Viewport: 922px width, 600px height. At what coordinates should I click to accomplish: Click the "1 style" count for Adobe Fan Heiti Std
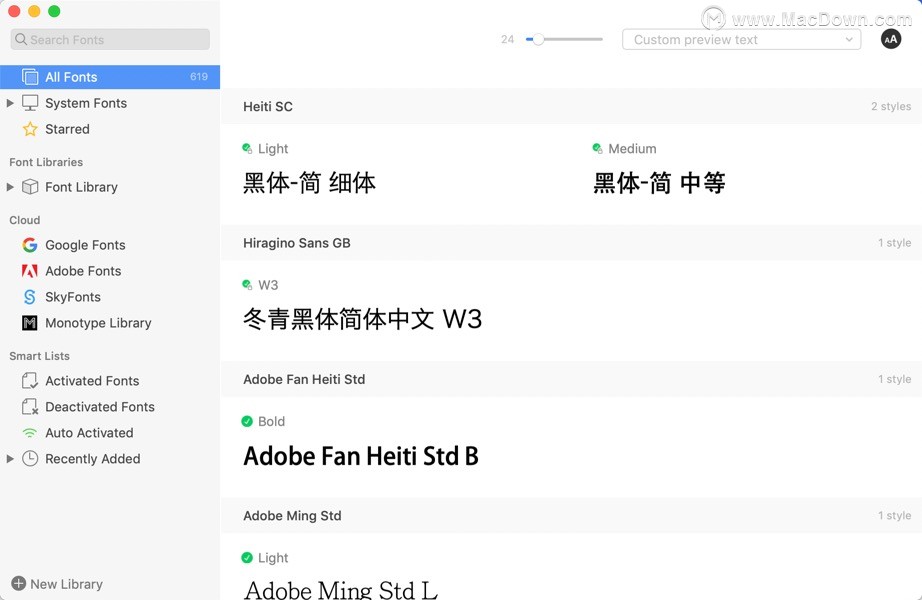(x=894, y=379)
